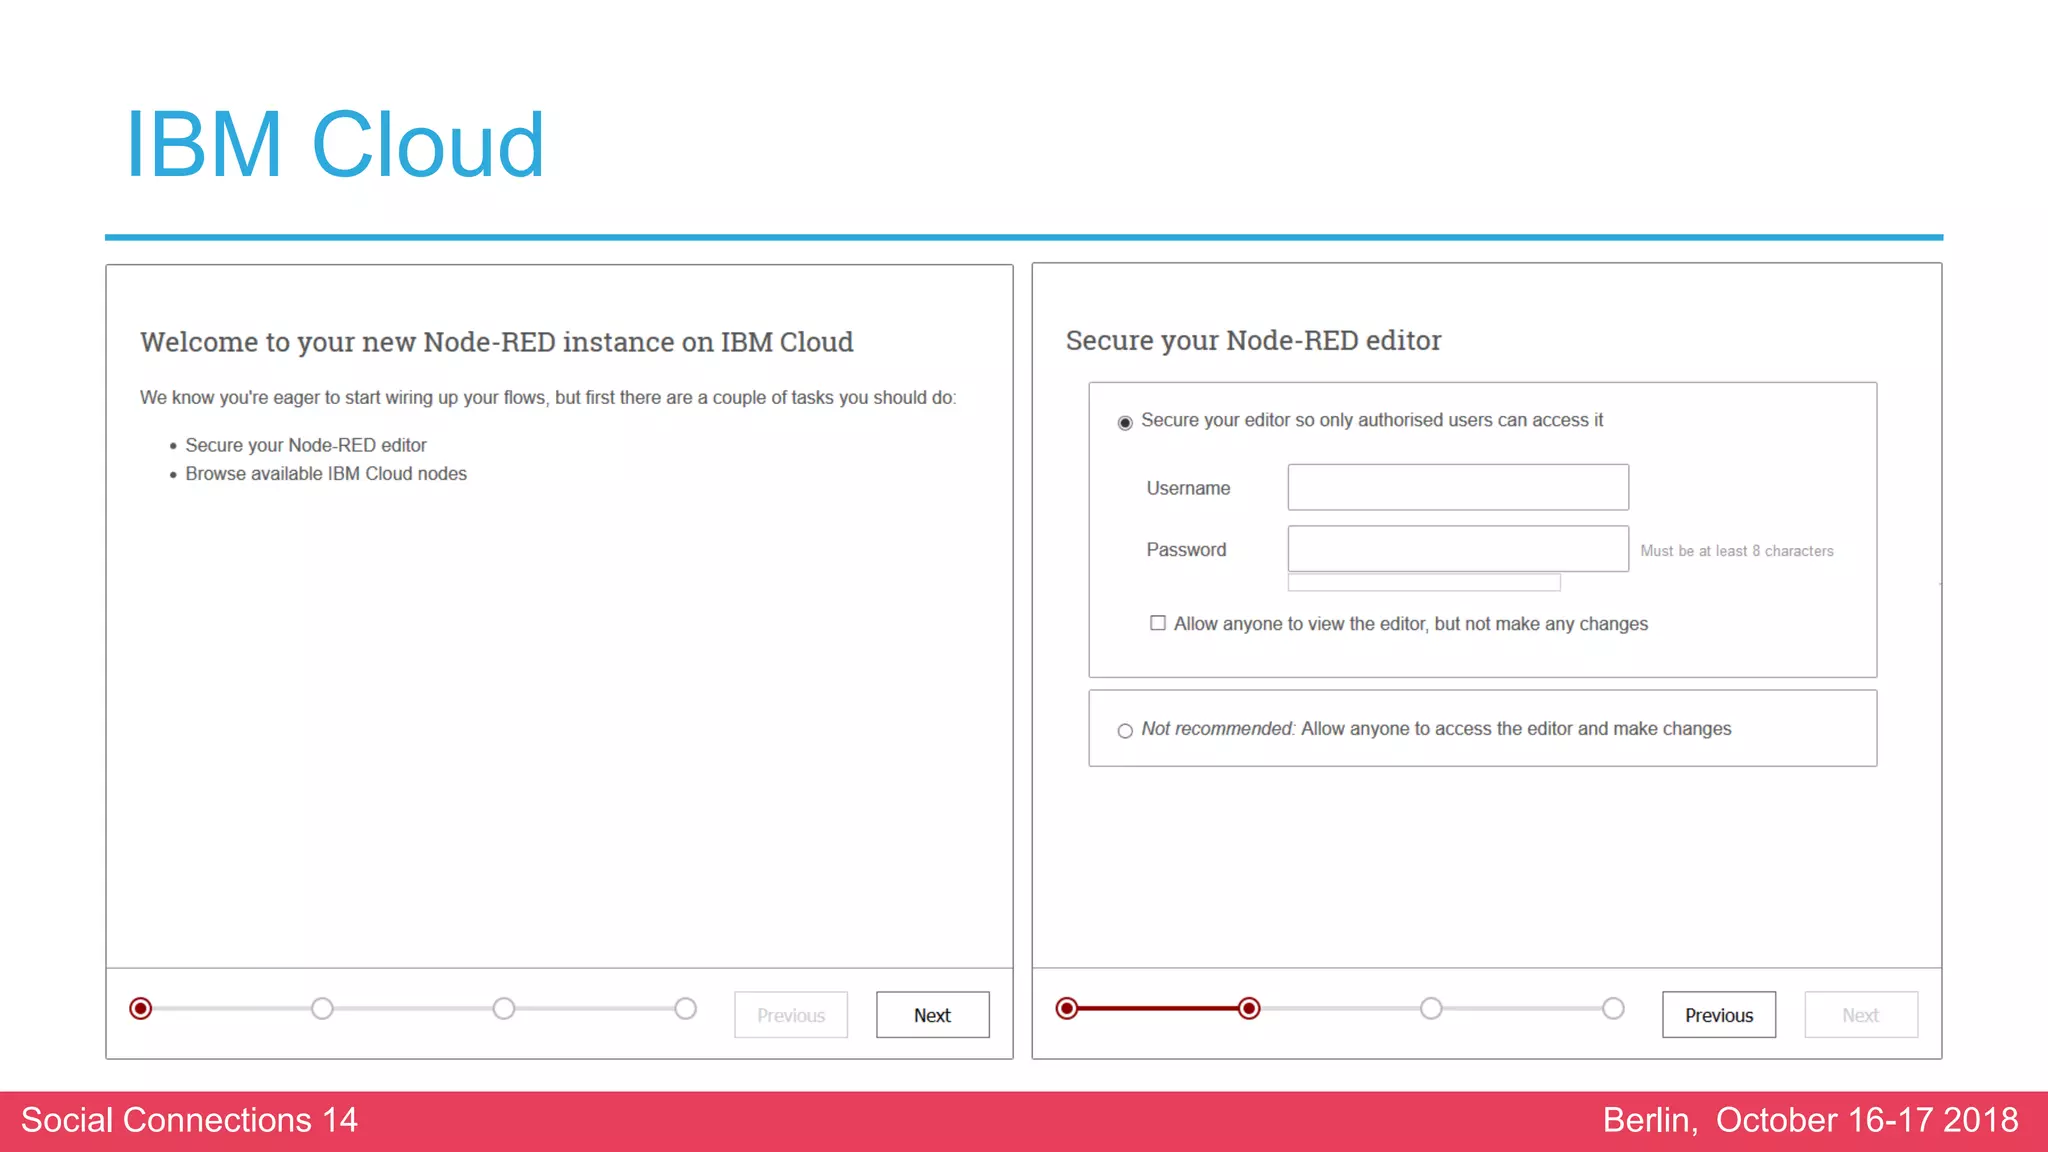Image resolution: width=2048 pixels, height=1152 pixels.
Task: Click second step dot in Welcome panel
Action: click(x=322, y=1008)
